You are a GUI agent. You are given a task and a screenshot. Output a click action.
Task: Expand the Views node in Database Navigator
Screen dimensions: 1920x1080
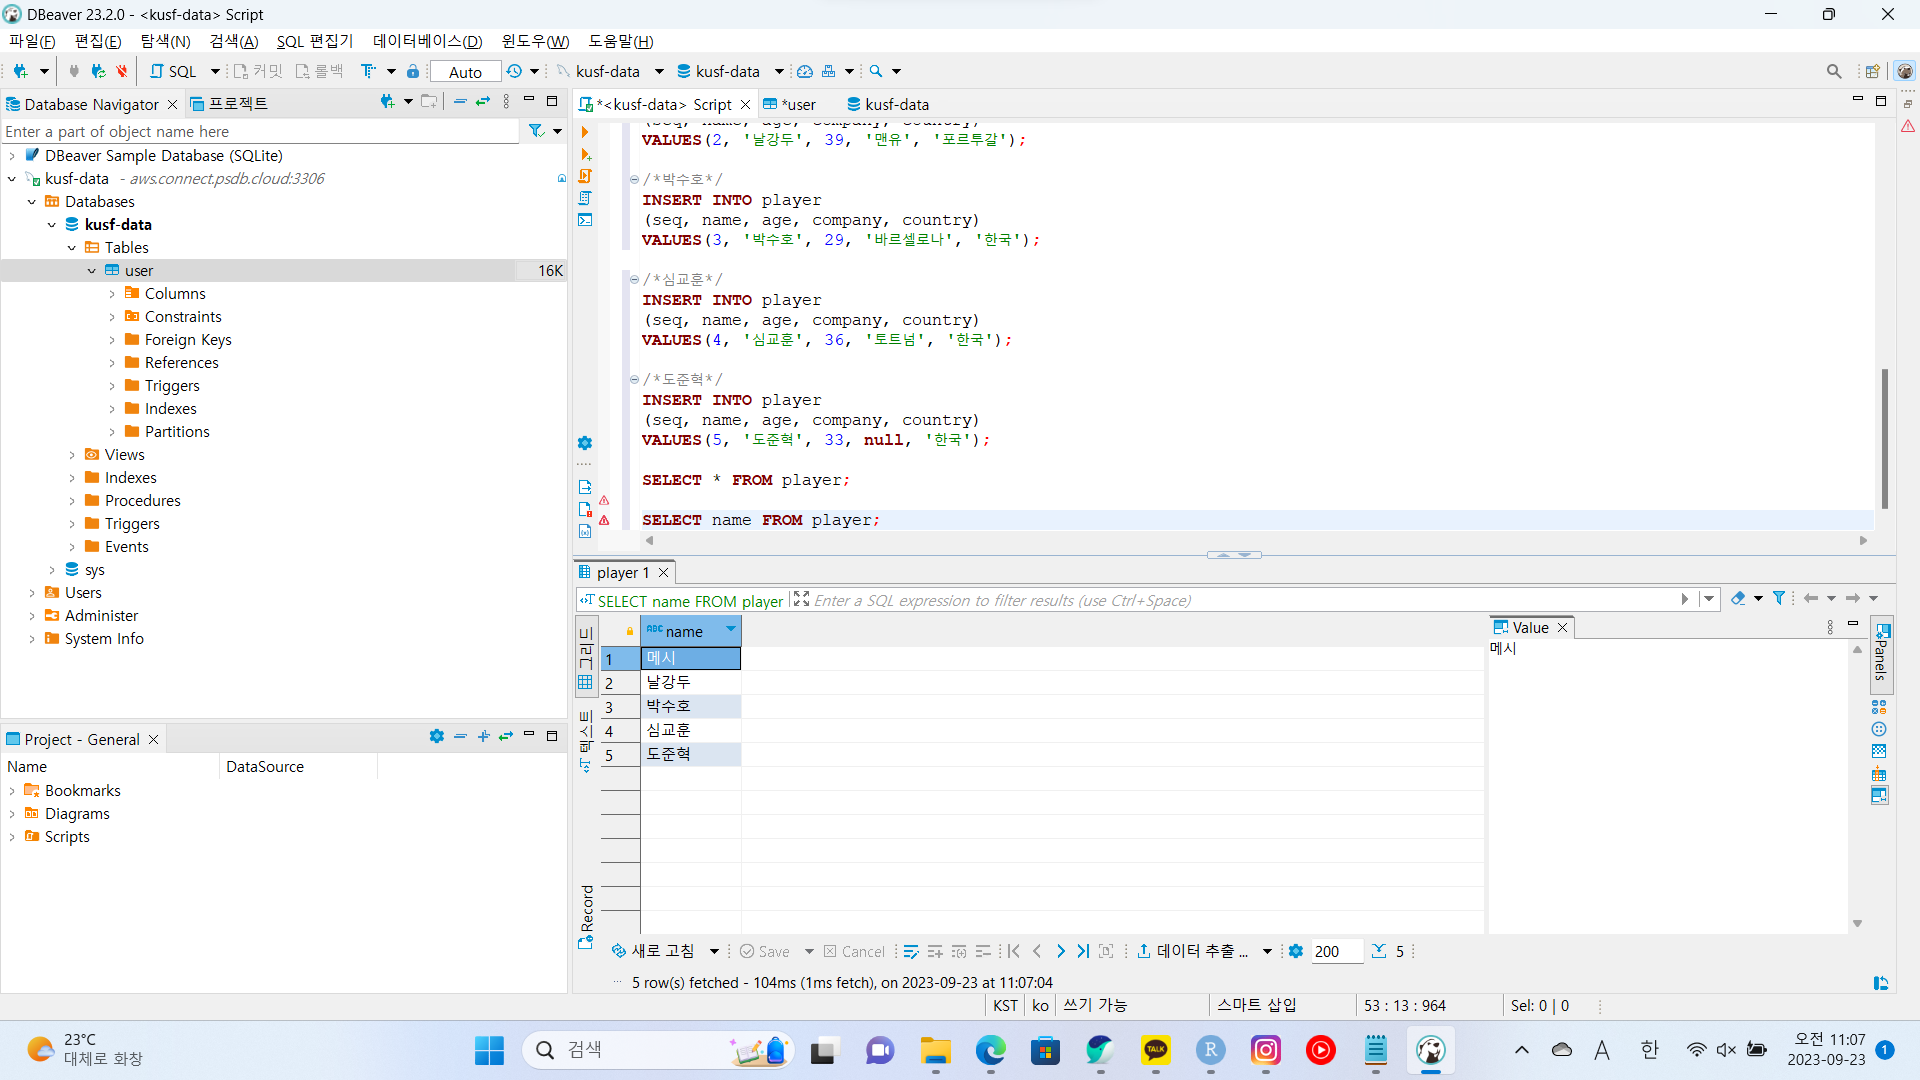tap(72, 454)
